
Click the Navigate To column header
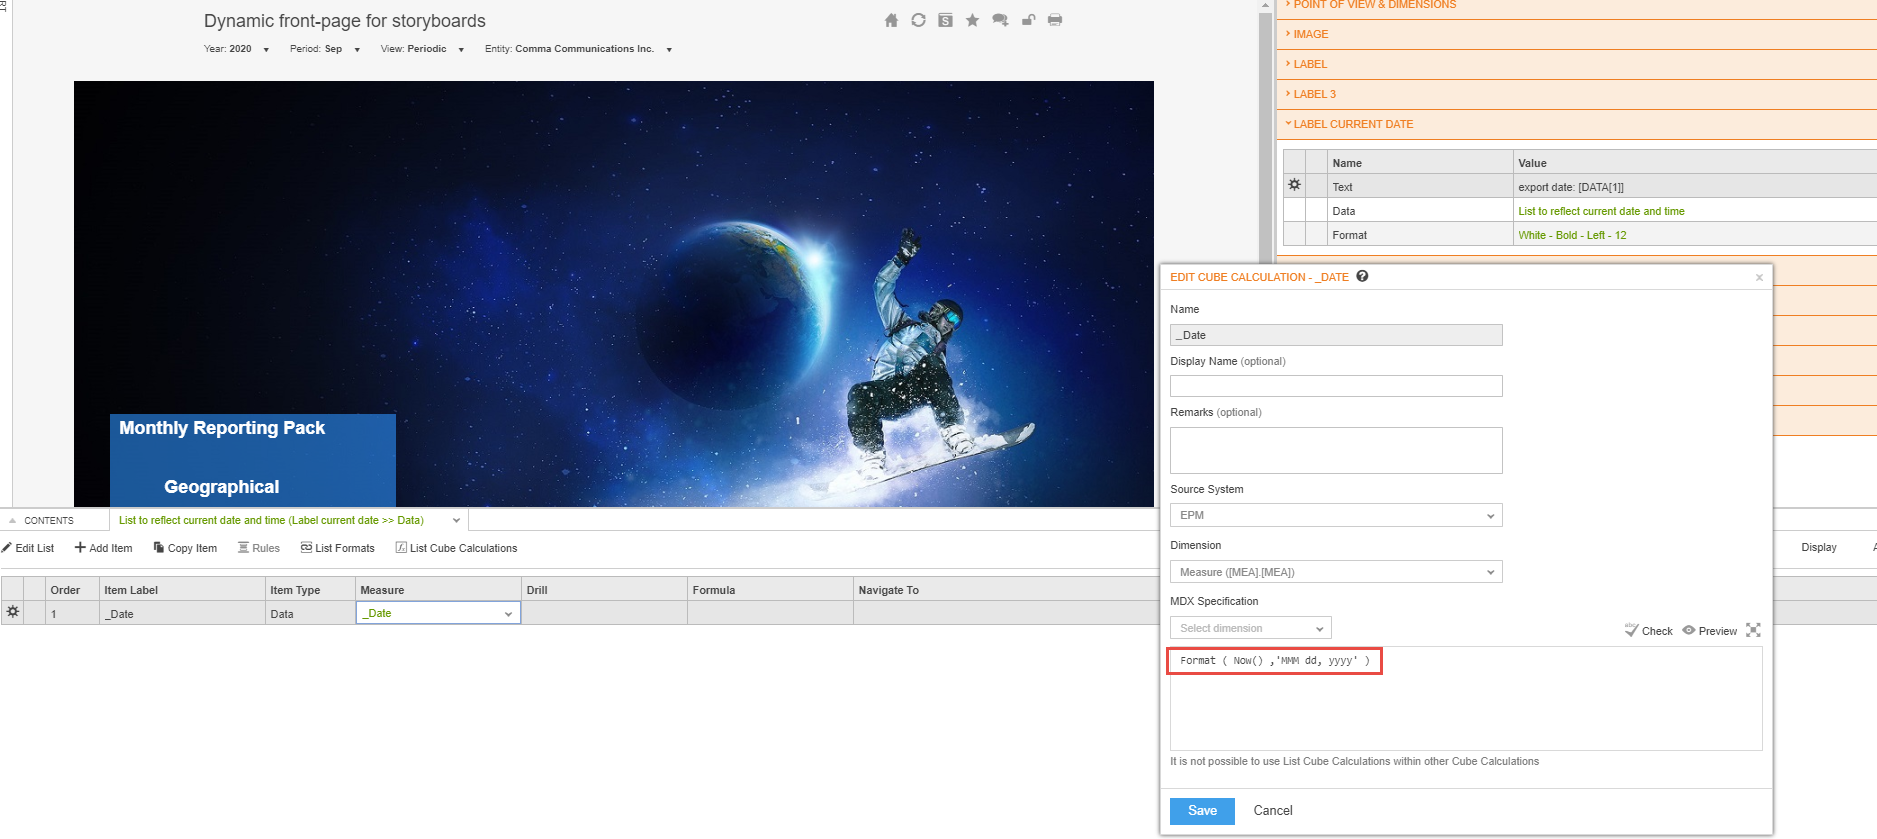[1005, 590]
